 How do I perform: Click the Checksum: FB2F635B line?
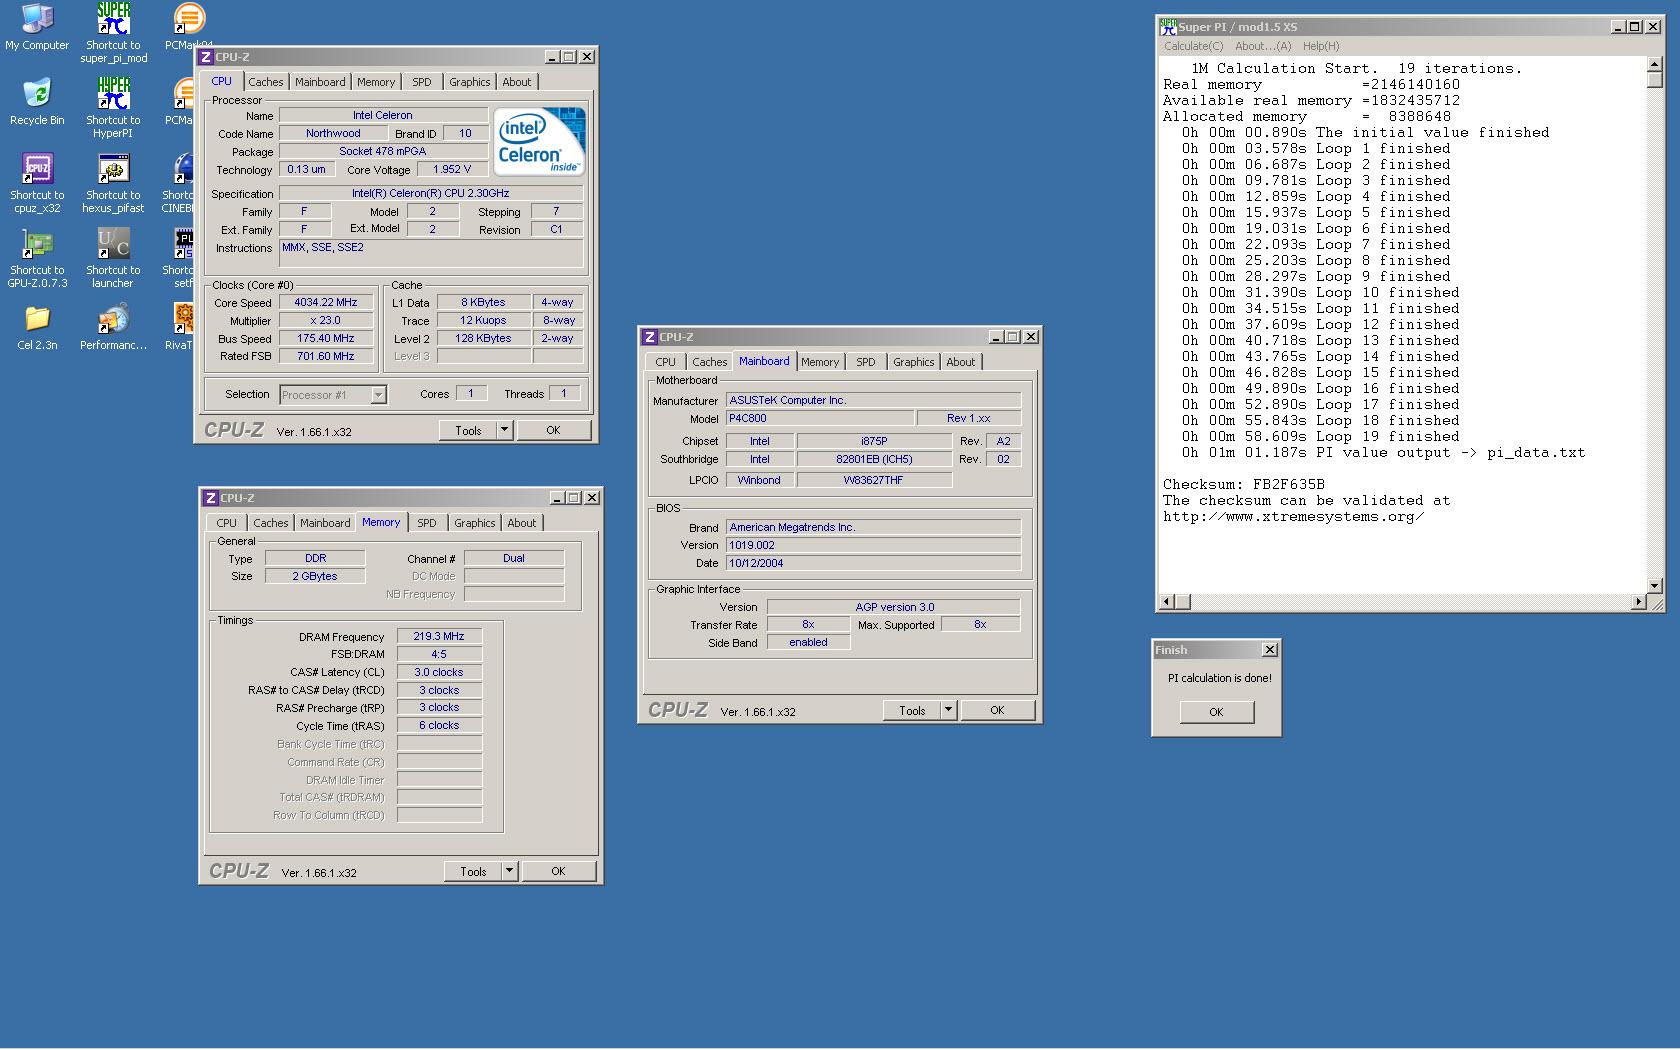pos(1243,485)
